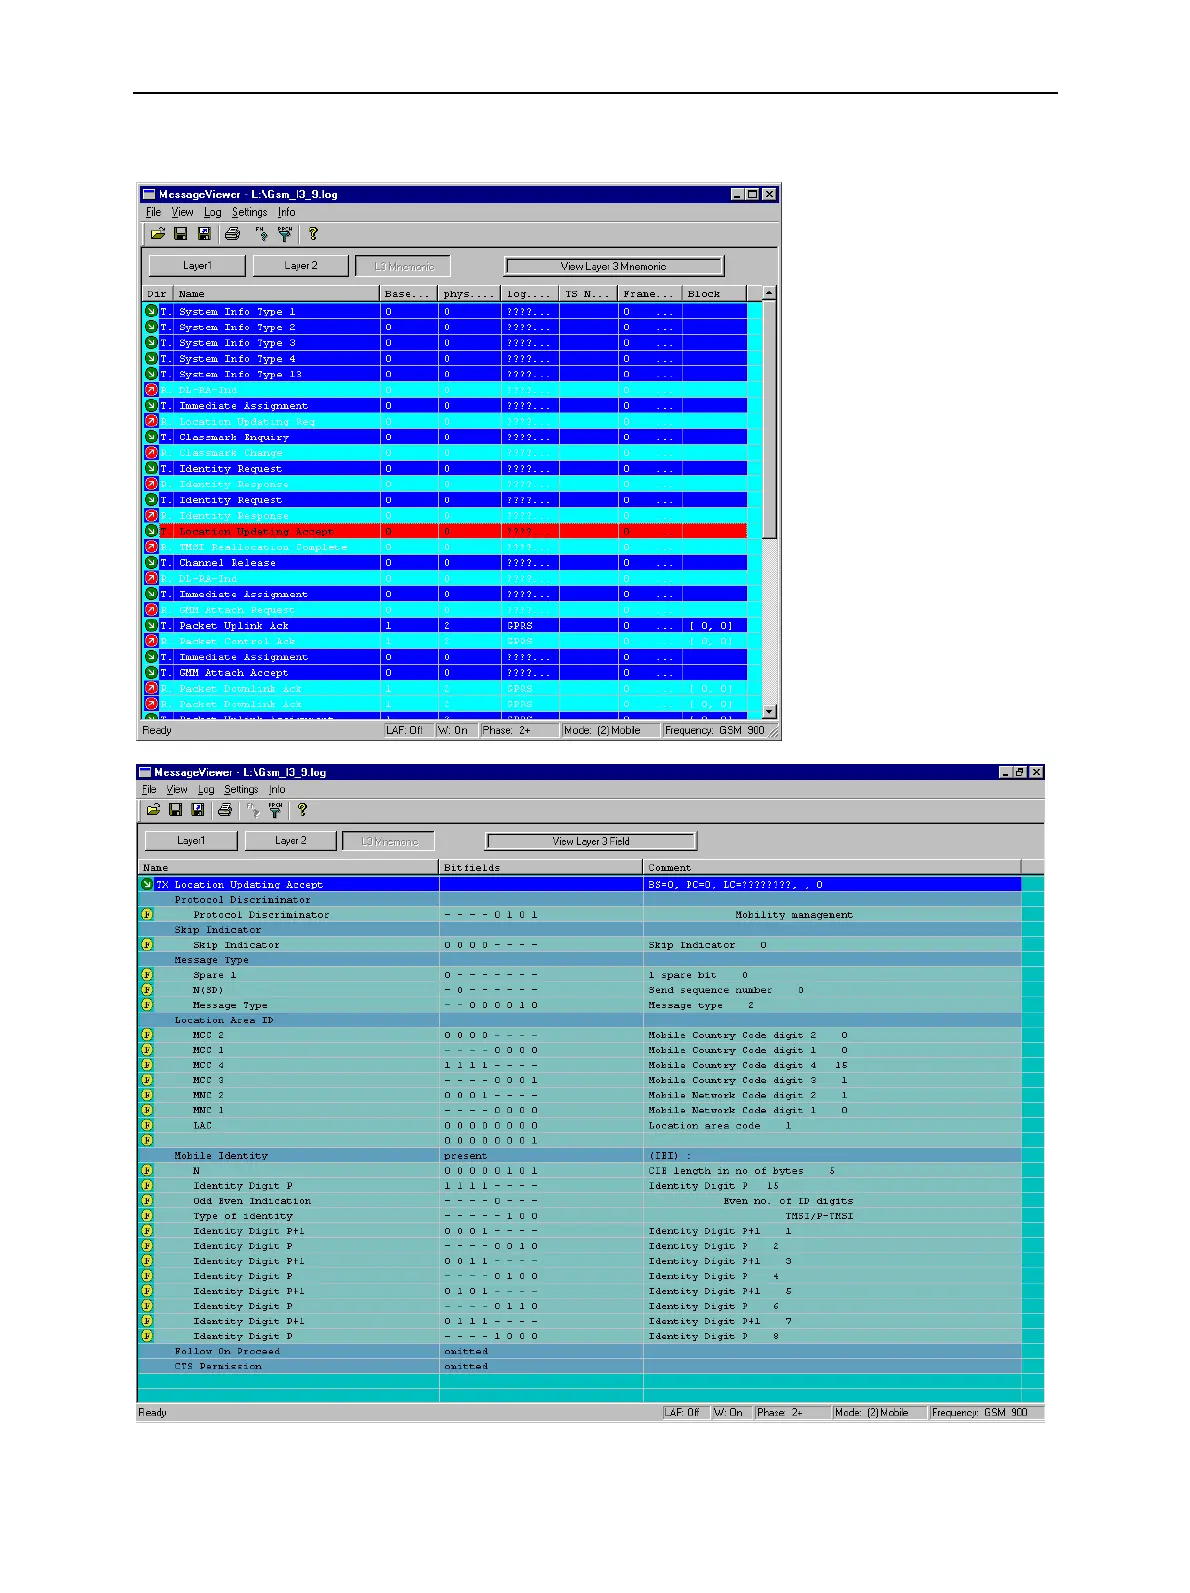Click the Name column header in message list

coord(278,294)
